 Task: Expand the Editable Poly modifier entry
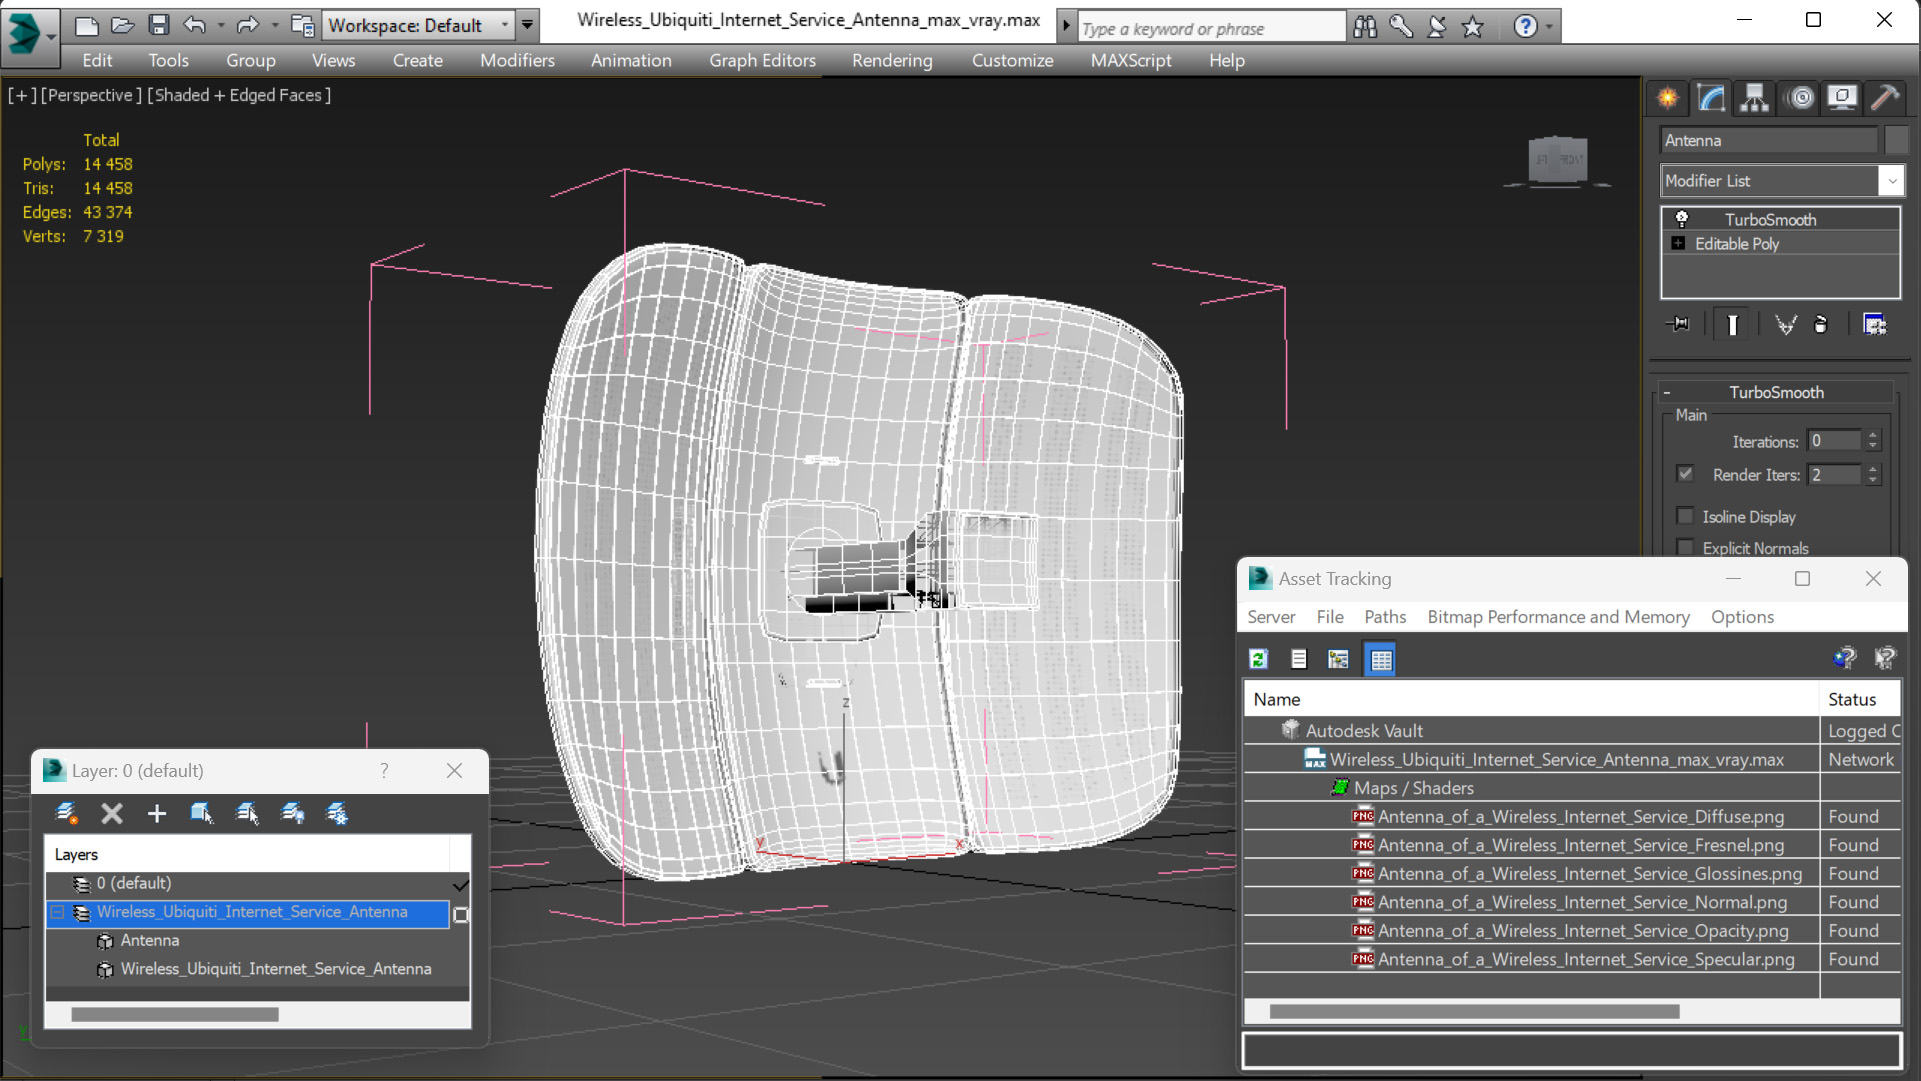tap(1679, 244)
